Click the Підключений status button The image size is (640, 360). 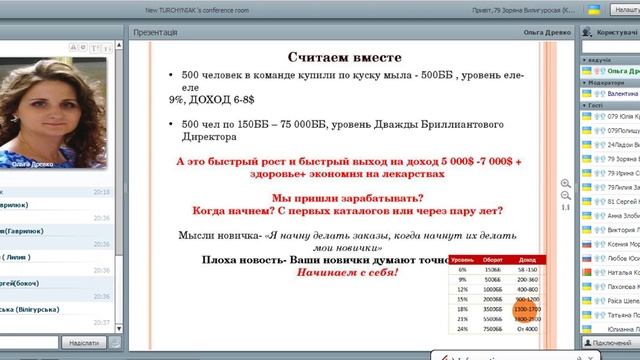(x=611, y=343)
